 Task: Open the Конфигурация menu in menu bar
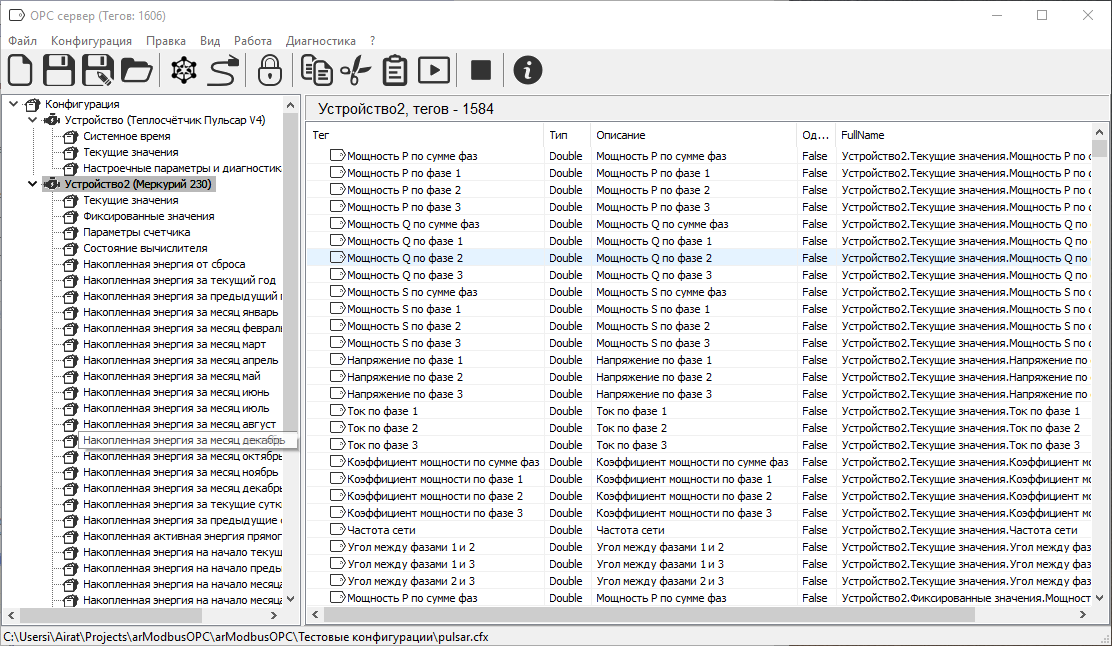pyautogui.click(x=91, y=41)
